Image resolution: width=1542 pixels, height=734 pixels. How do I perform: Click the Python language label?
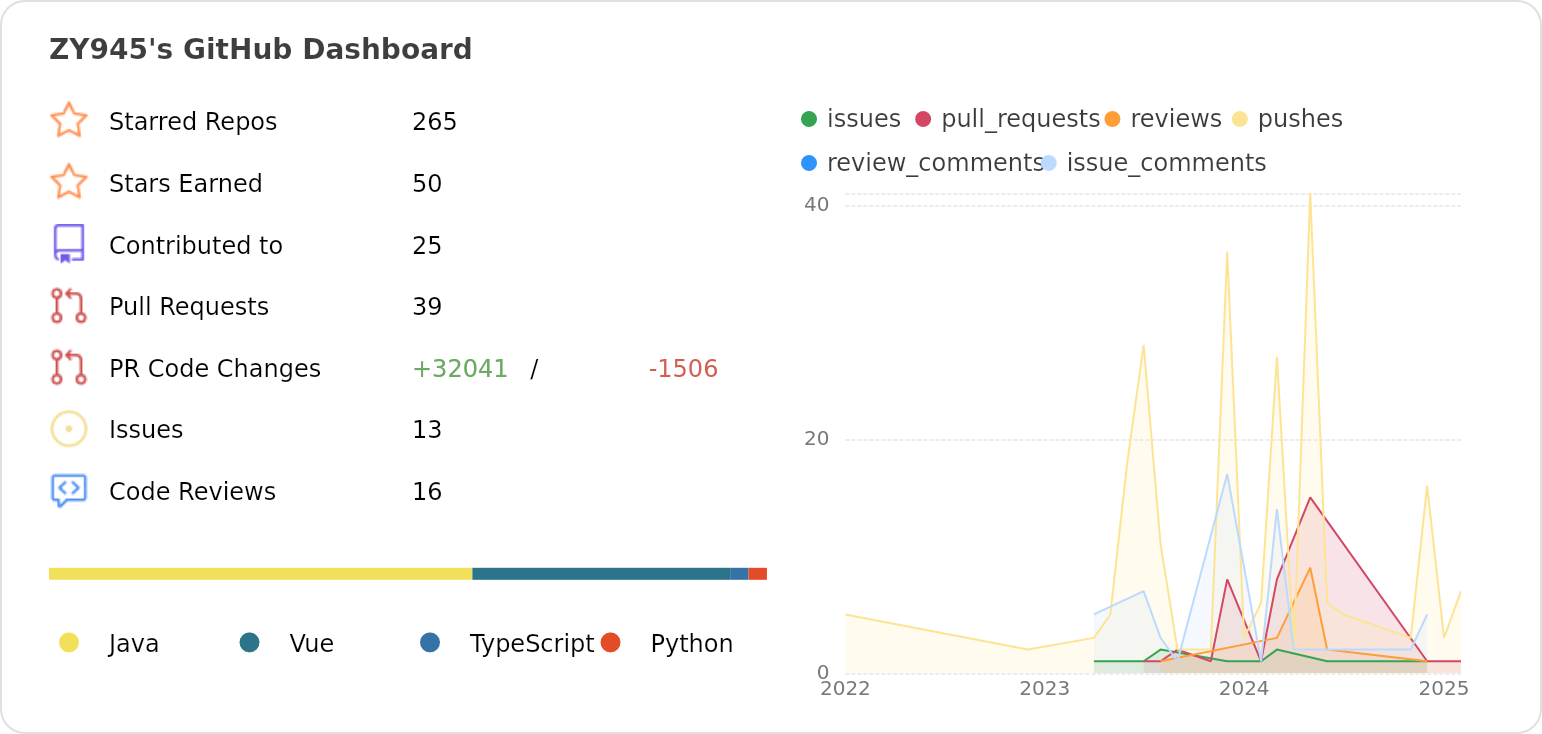692,644
